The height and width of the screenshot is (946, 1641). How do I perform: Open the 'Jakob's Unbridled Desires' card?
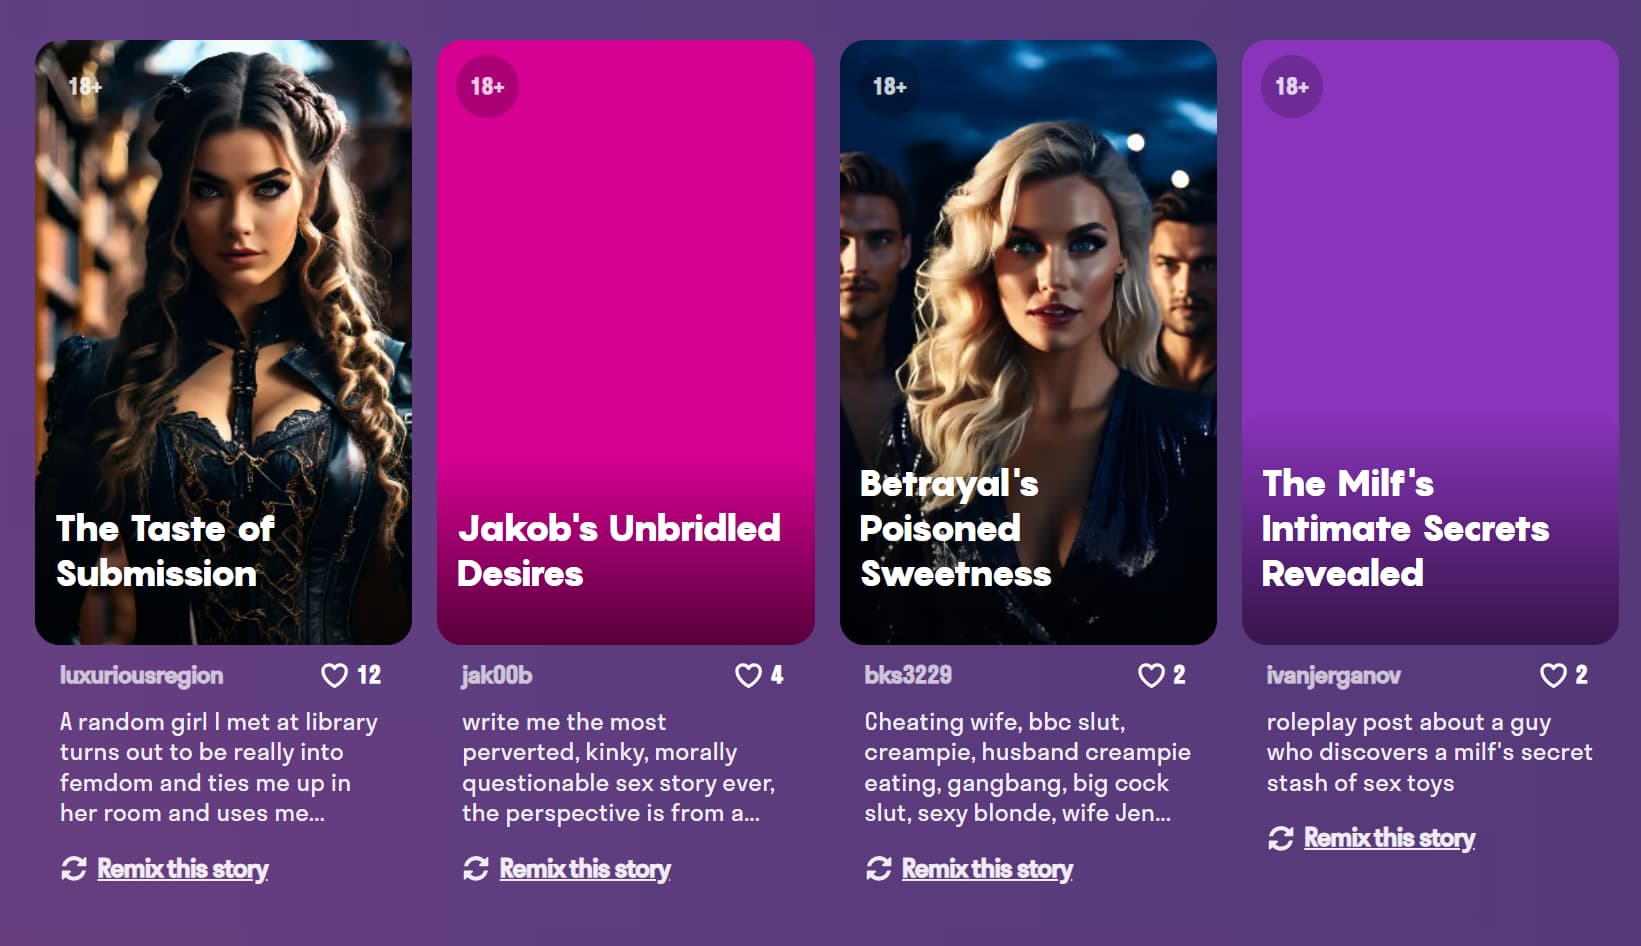tap(626, 342)
